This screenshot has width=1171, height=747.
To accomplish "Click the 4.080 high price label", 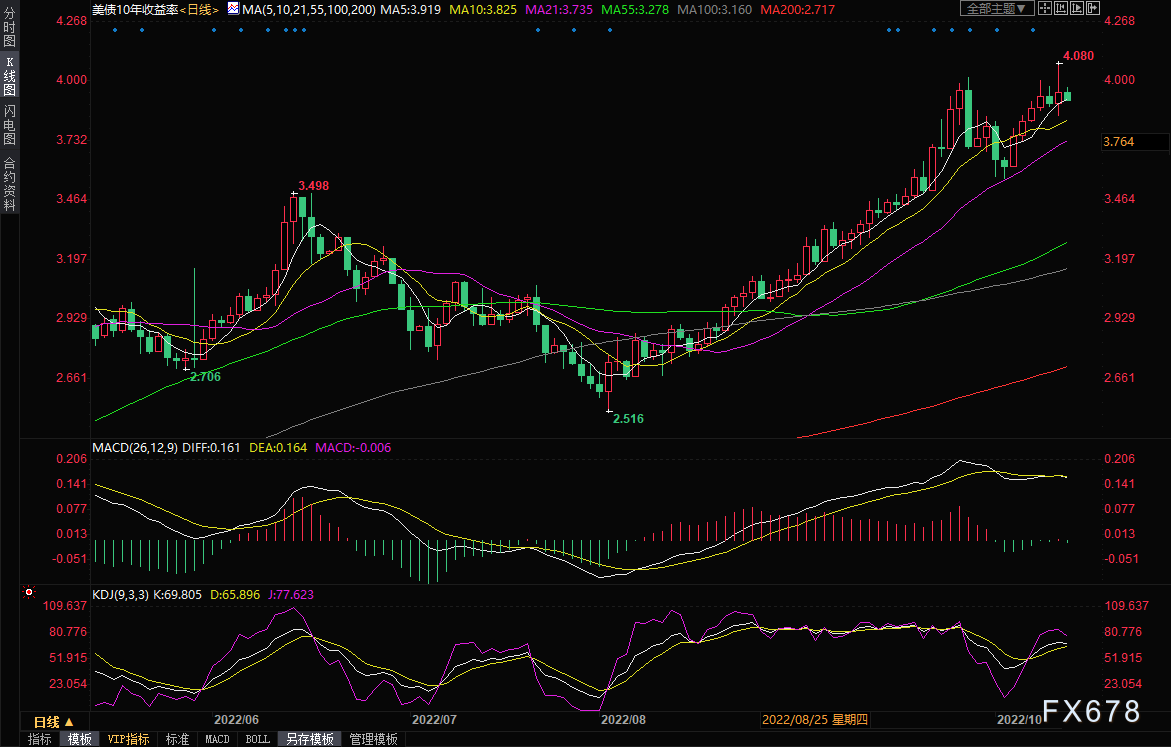I will 1078,56.
